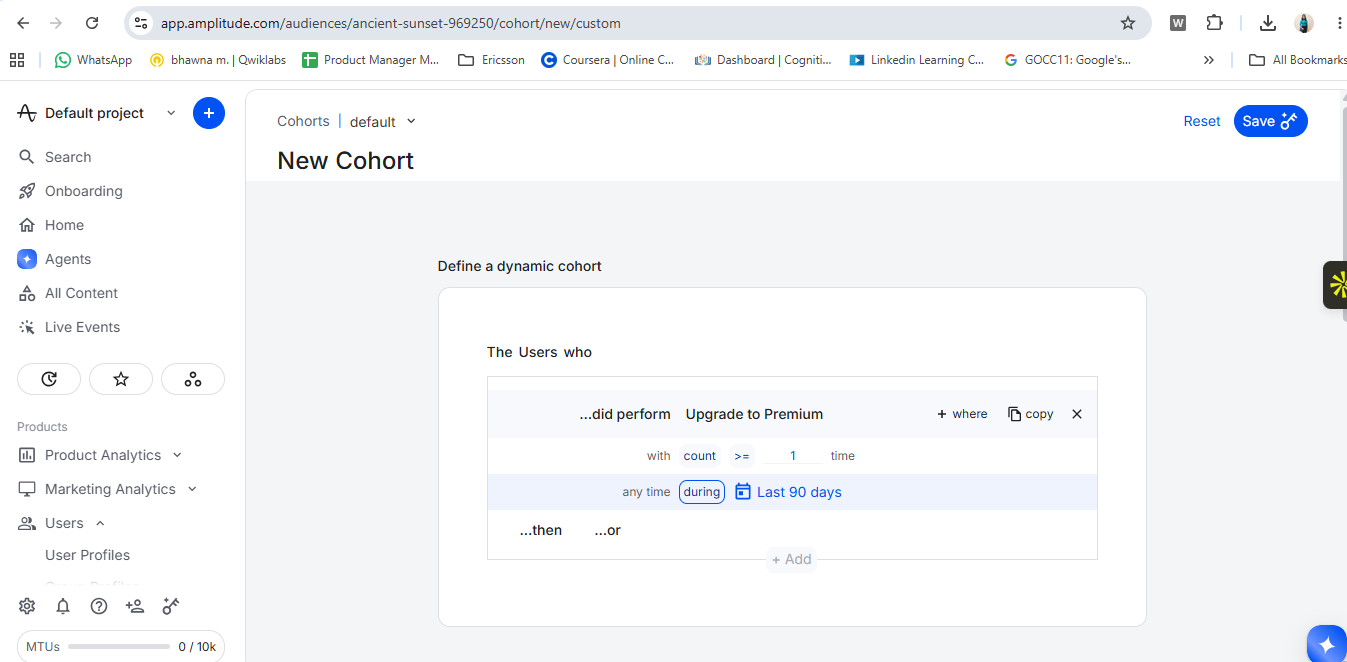This screenshot has width=1347, height=662.
Task: Remove the condition with X icon
Action: [x=1077, y=414]
